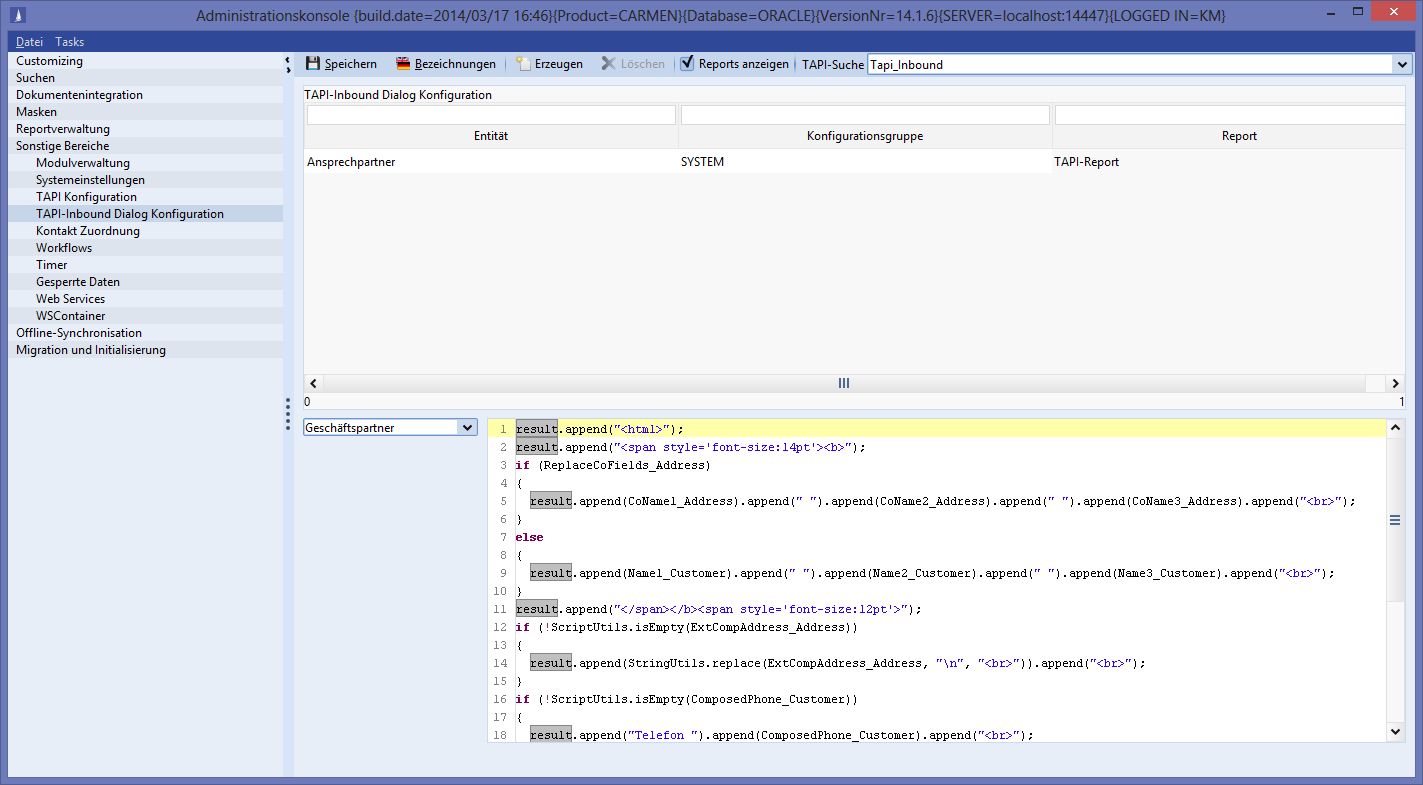
Task: Click the application sailboat icon in title bar
Action: [x=16, y=15]
